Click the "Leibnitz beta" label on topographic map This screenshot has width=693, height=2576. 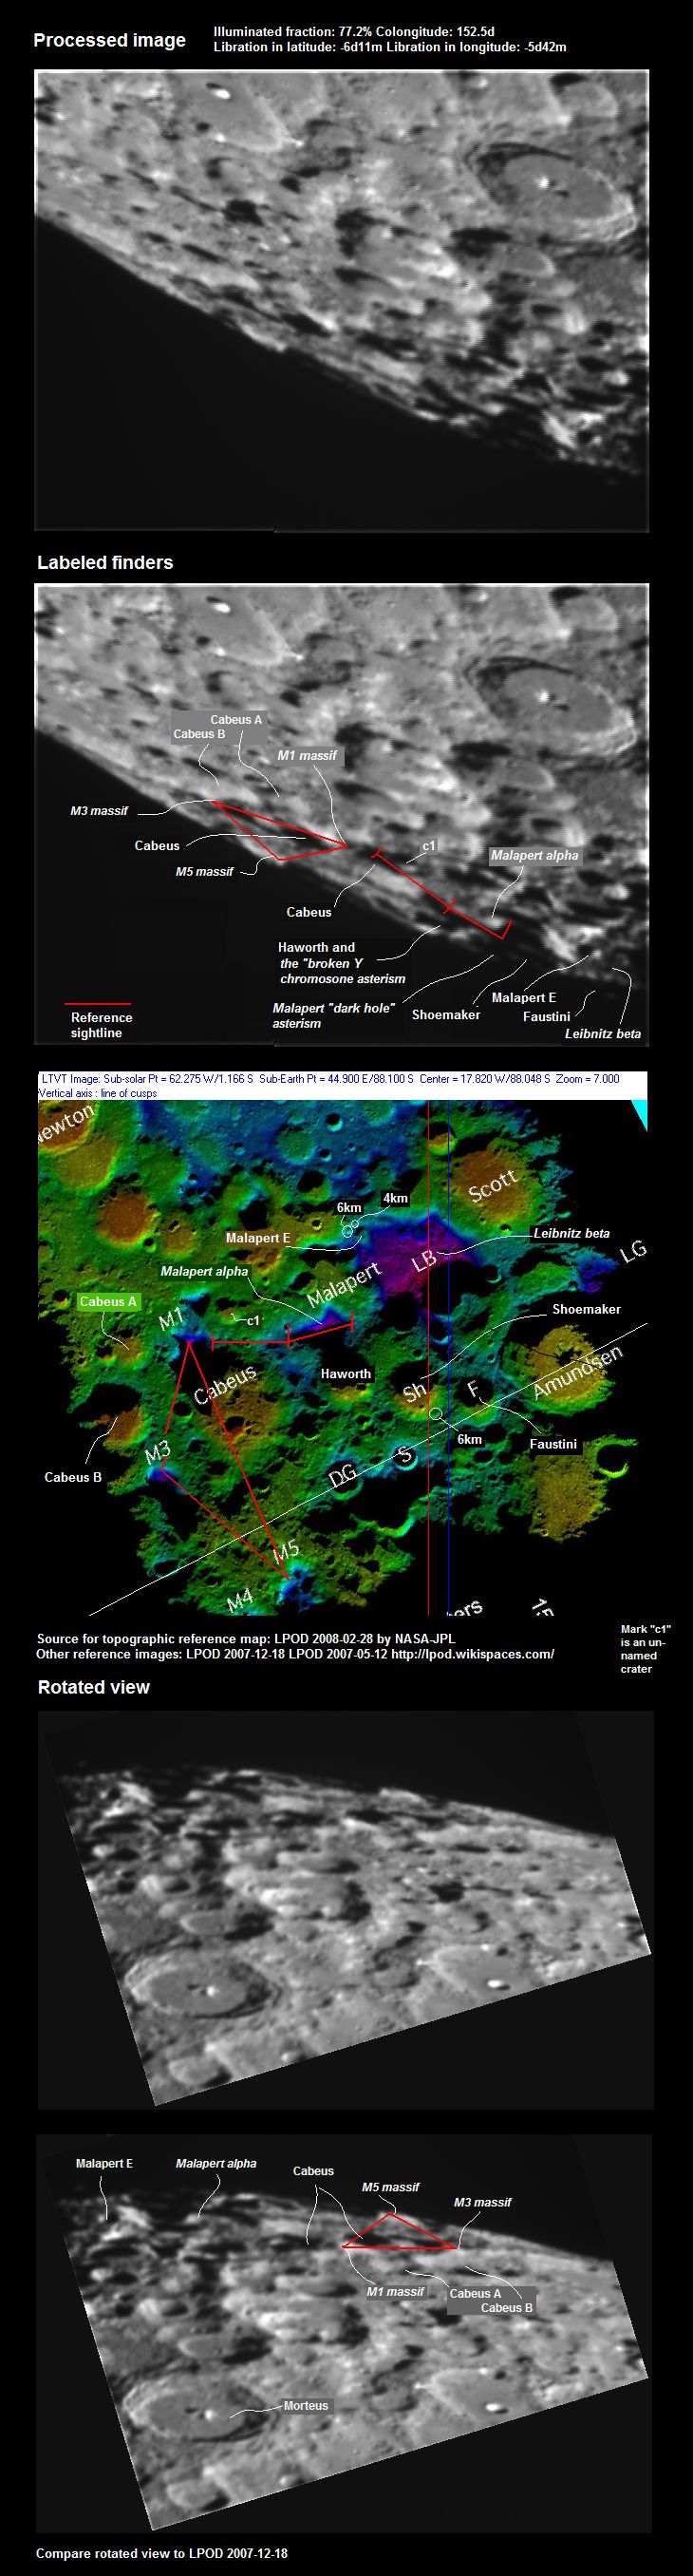[x=571, y=1233]
